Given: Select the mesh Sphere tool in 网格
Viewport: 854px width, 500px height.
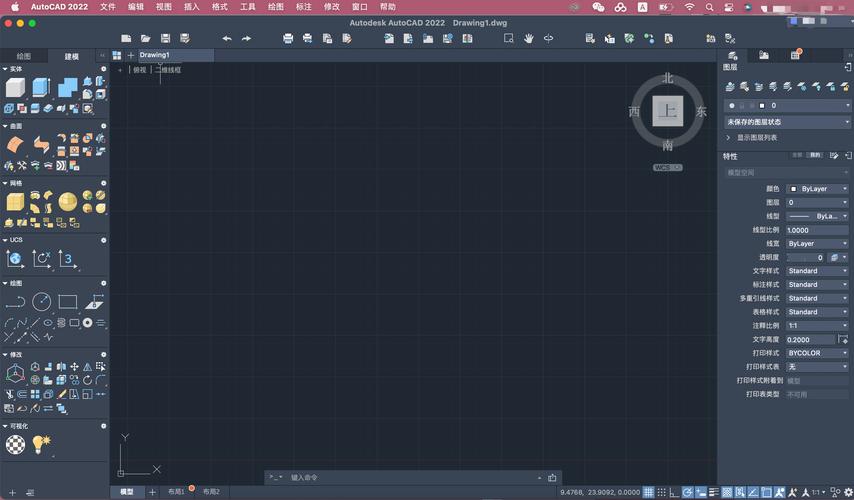Looking at the screenshot, I should click(x=68, y=202).
